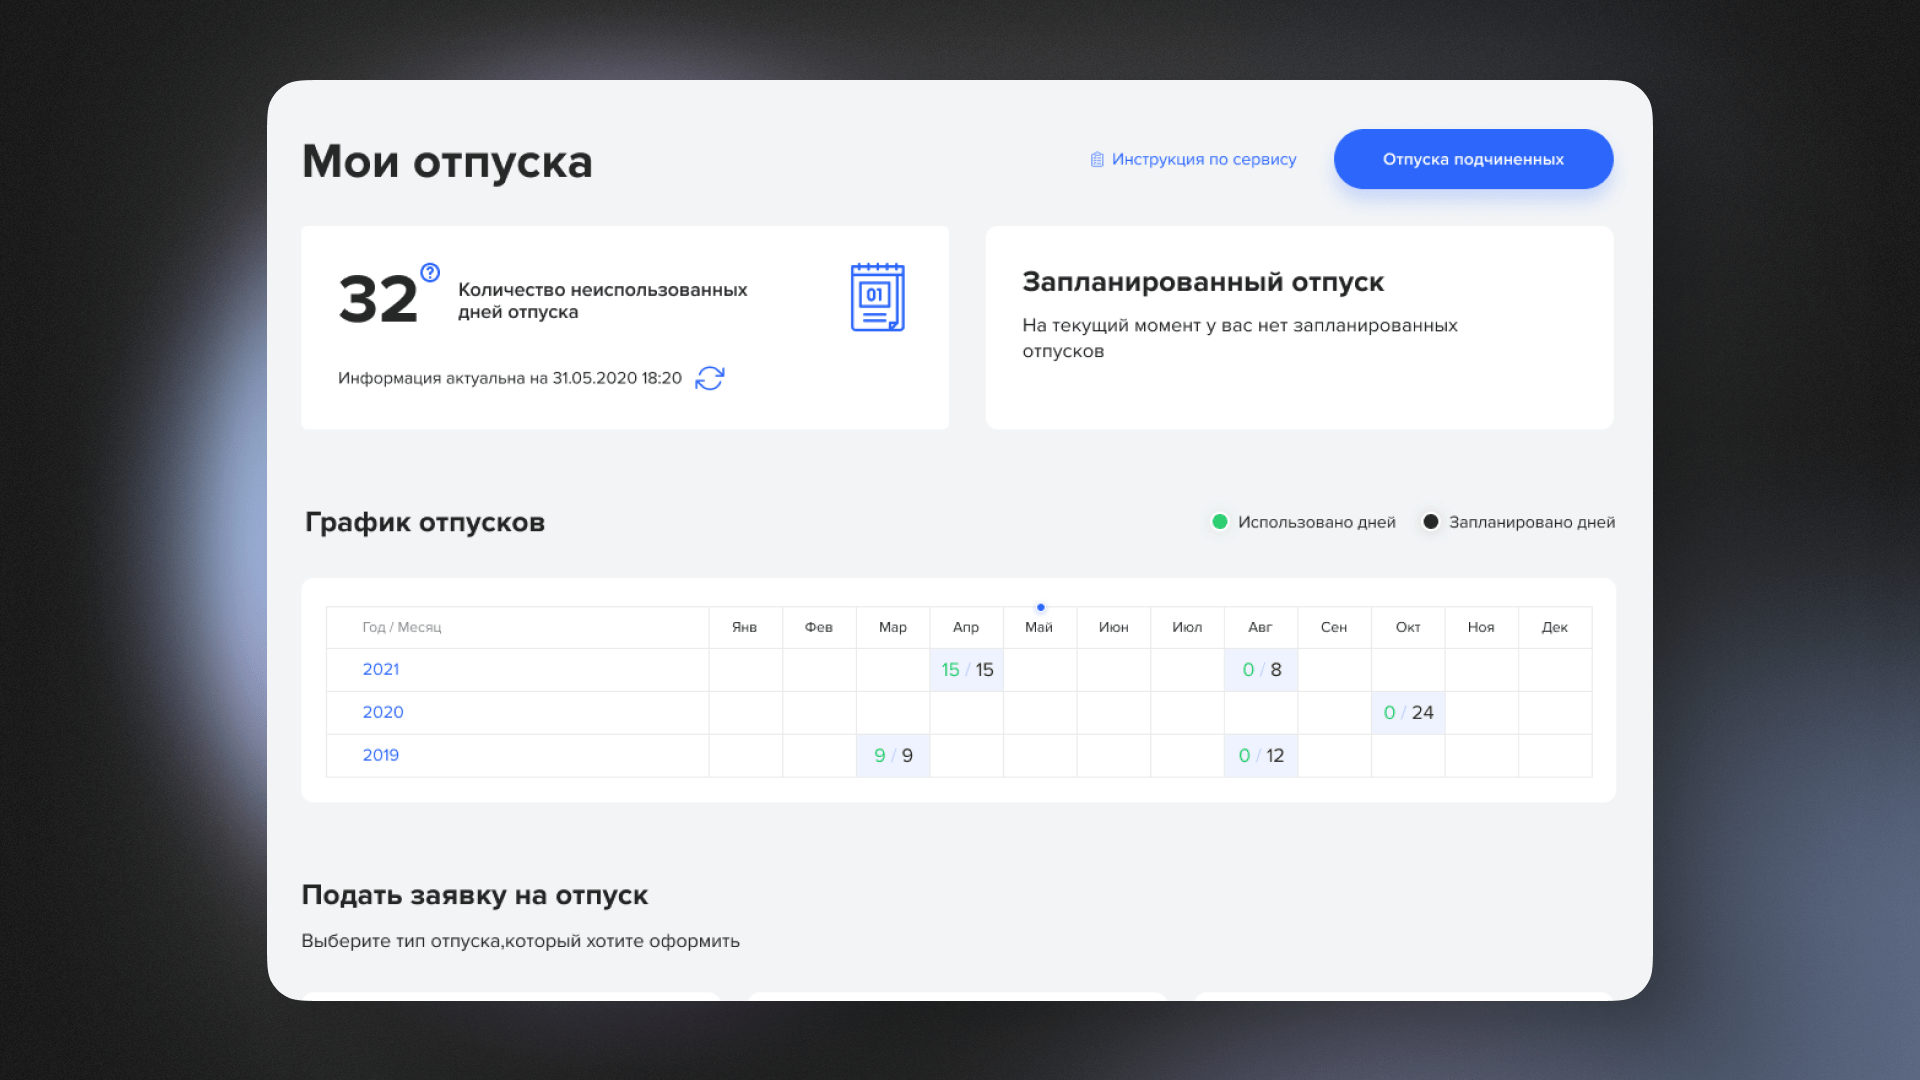Click the dark Запланировано дней legend dot

[1431, 521]
